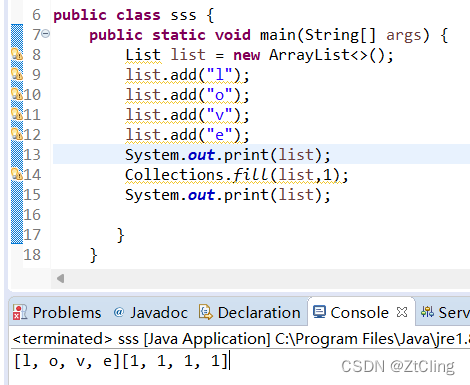
Task: Click console output [1, 1, 1, 1]
Action: [175, 361]
